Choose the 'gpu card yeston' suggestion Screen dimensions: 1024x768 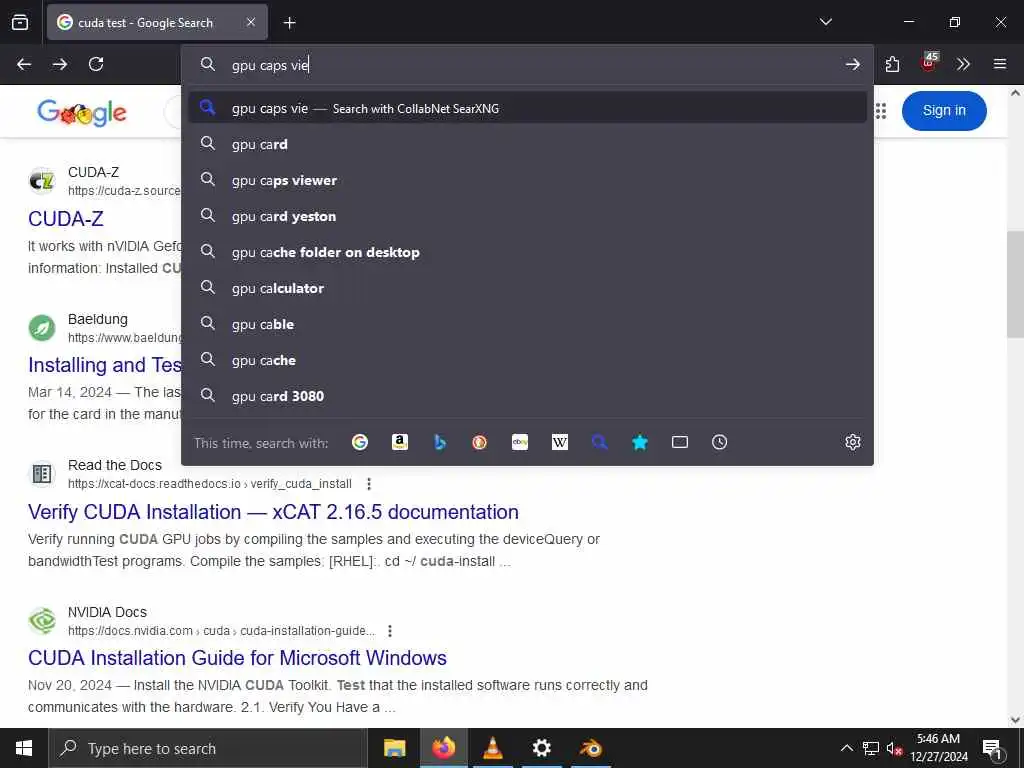pos(528,216)
